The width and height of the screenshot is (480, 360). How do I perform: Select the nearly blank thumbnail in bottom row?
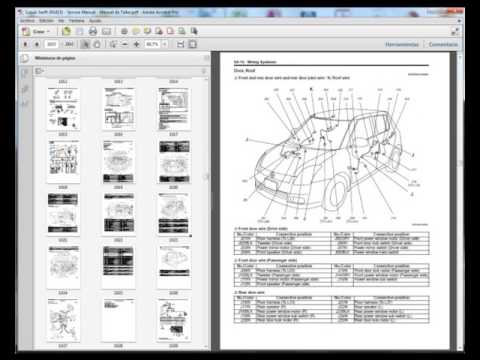click(119, 320)
